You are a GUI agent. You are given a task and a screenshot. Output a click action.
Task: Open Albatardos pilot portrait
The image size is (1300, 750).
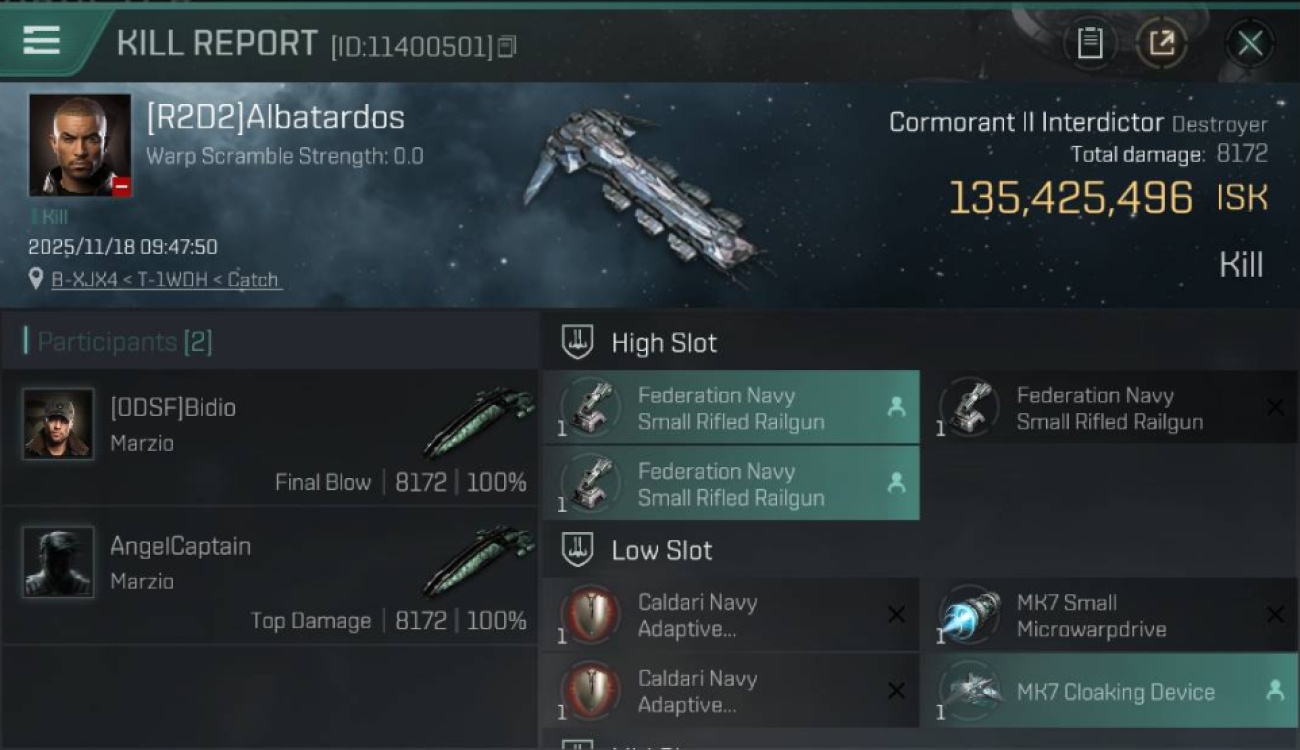pos(80,144)
